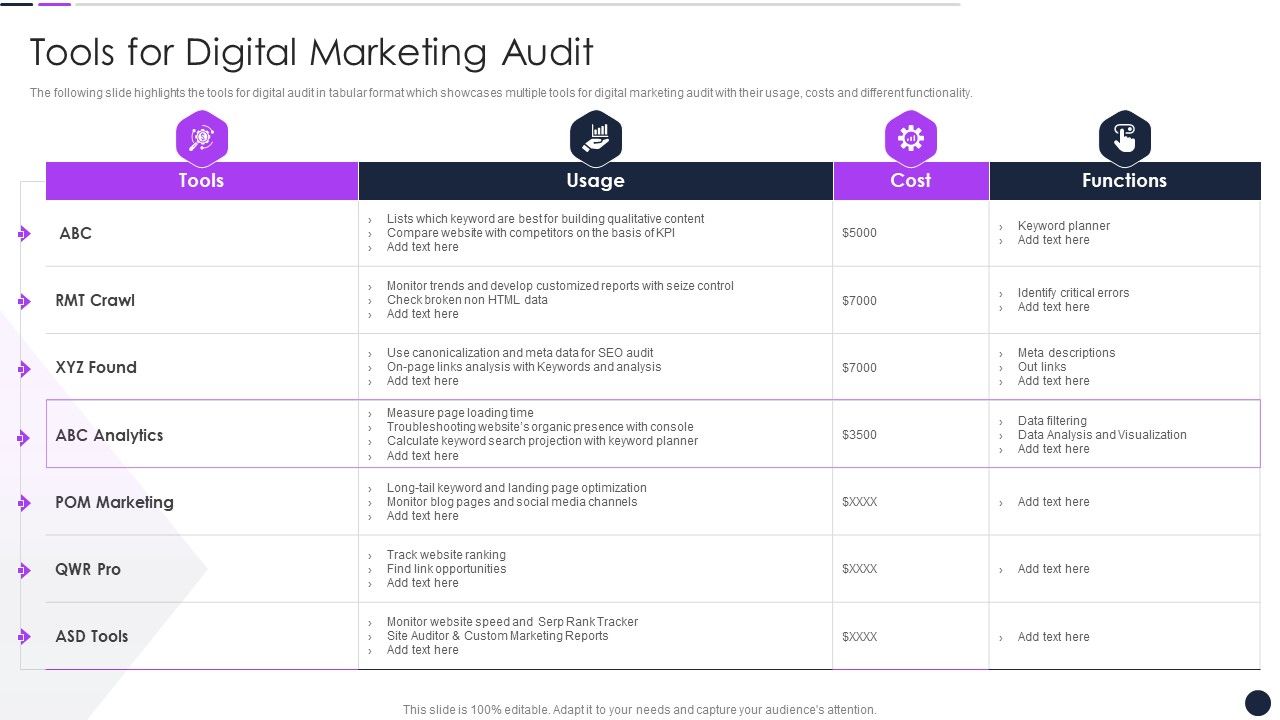Click 'Add text here' in ASD Tools functions
The height and width of the screenshot is (720, 1280).
coord(1053,637)
